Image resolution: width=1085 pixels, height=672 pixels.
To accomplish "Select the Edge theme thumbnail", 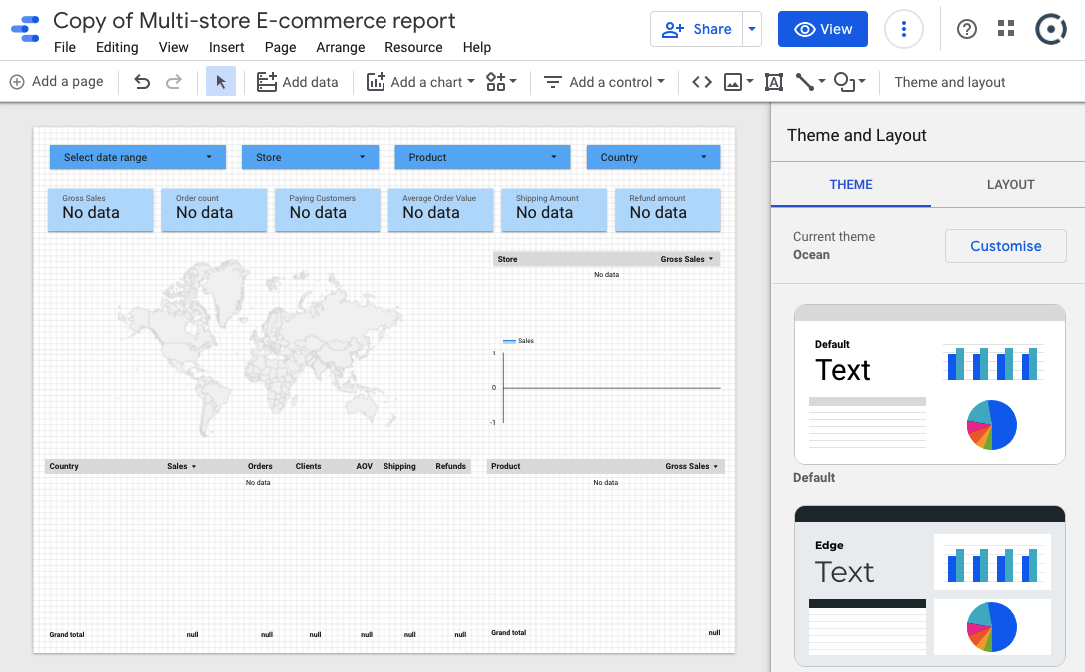I will pyautogui.click(x=929, y=585).
